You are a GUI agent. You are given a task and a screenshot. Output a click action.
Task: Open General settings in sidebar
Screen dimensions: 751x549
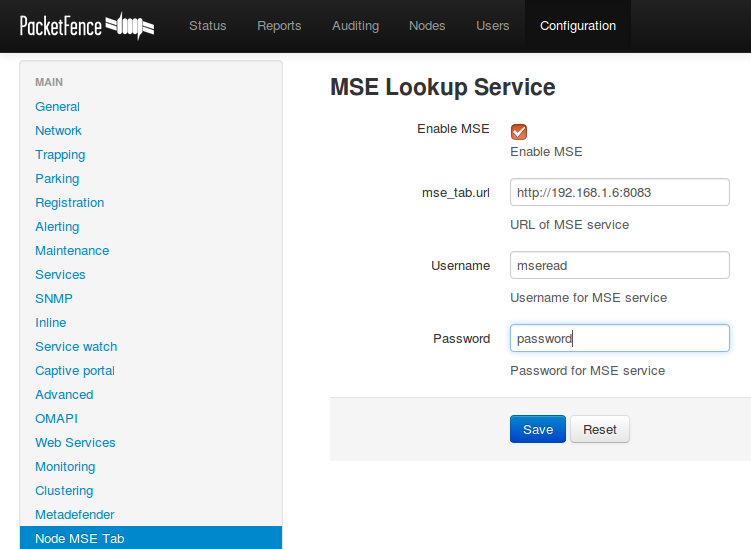pyautogui.click(x=57, y=106)
